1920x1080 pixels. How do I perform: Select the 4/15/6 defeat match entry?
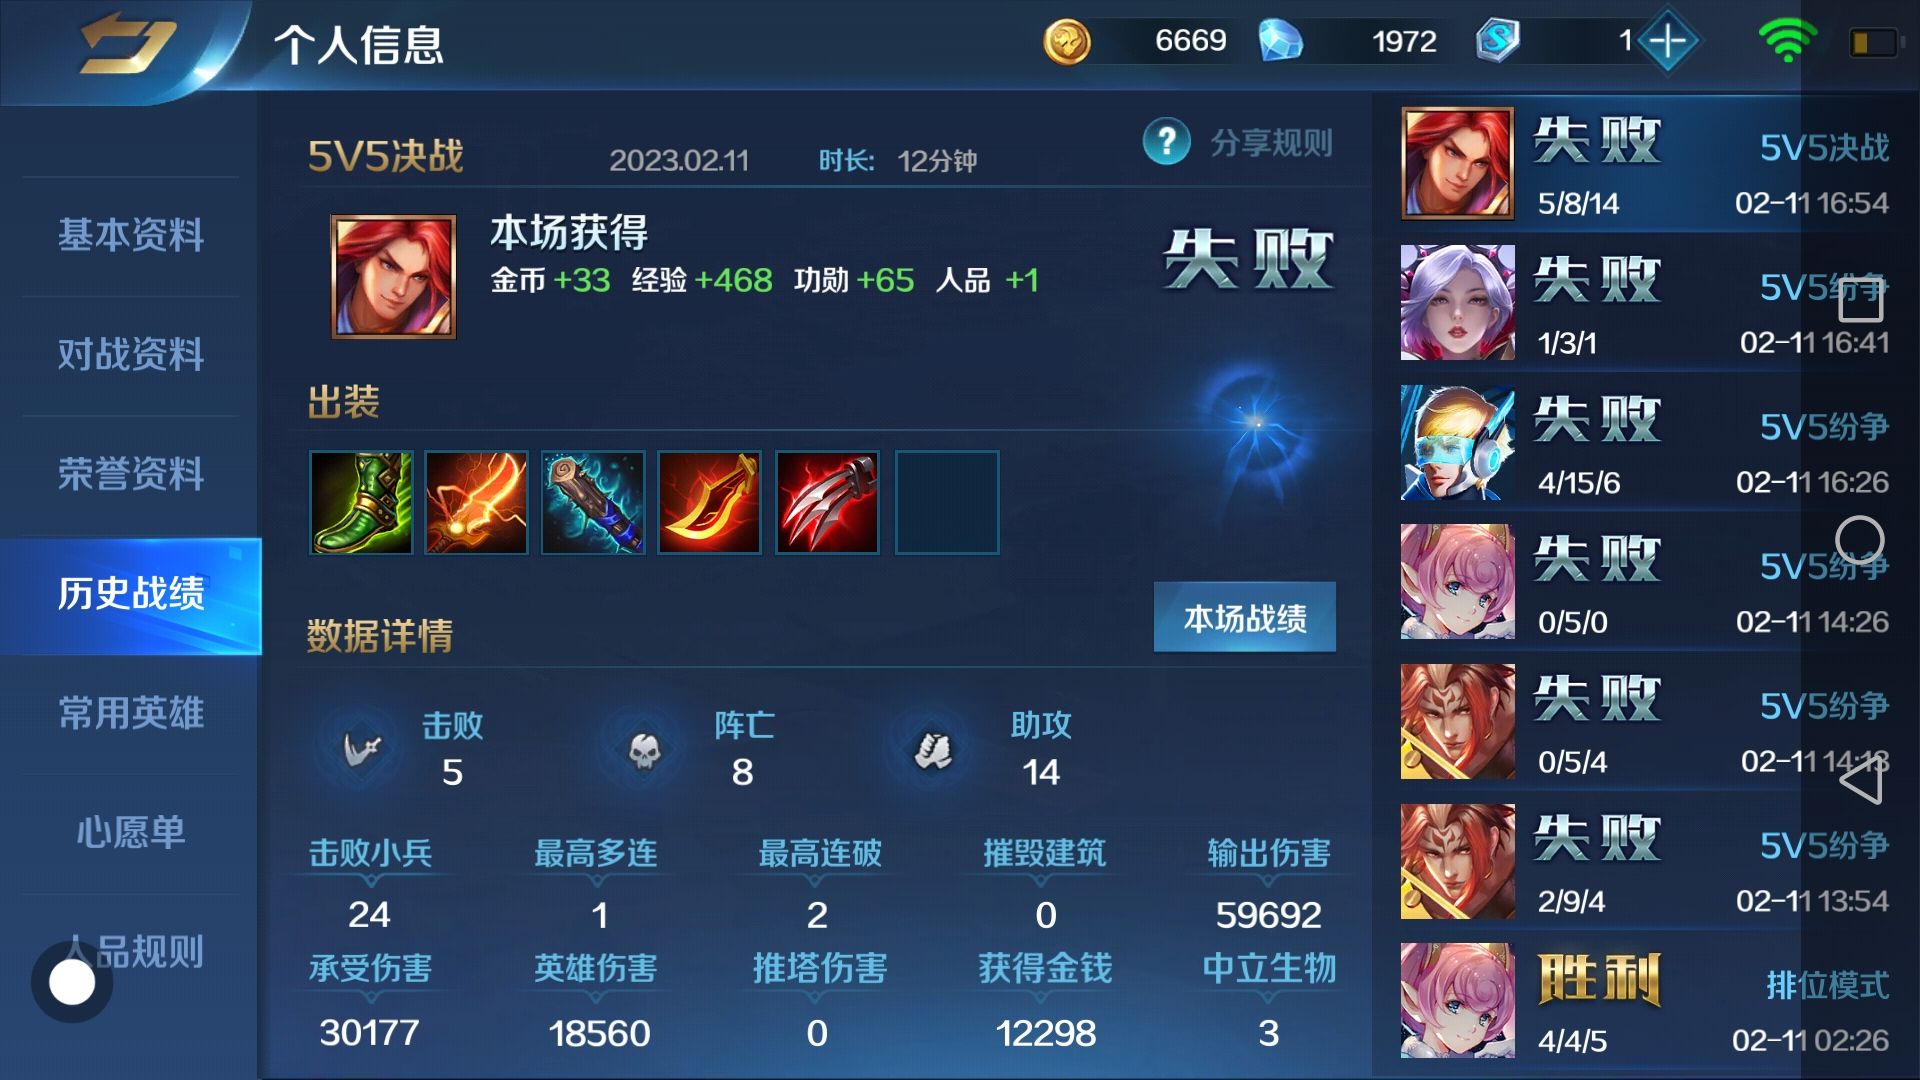(1645, 443)
